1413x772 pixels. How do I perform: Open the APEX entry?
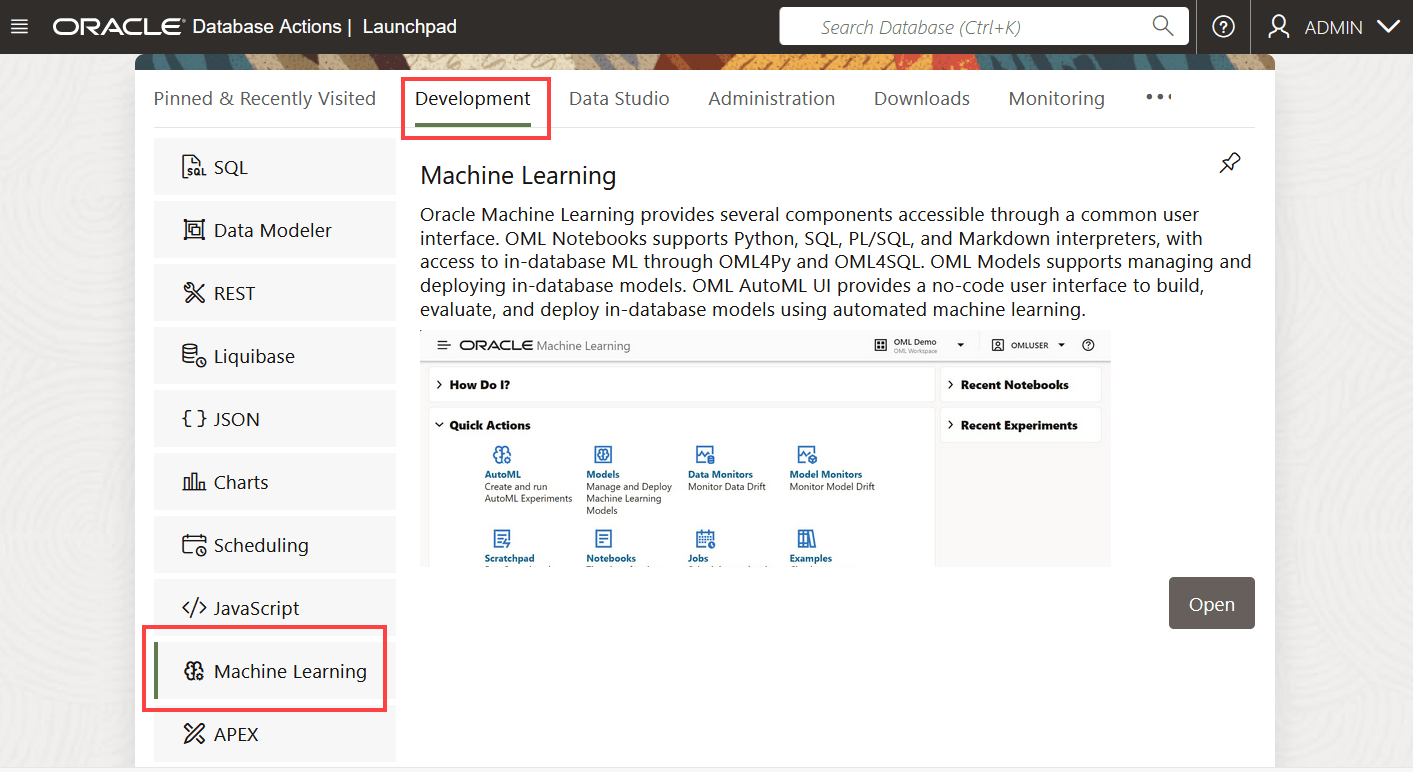(275, 734)
